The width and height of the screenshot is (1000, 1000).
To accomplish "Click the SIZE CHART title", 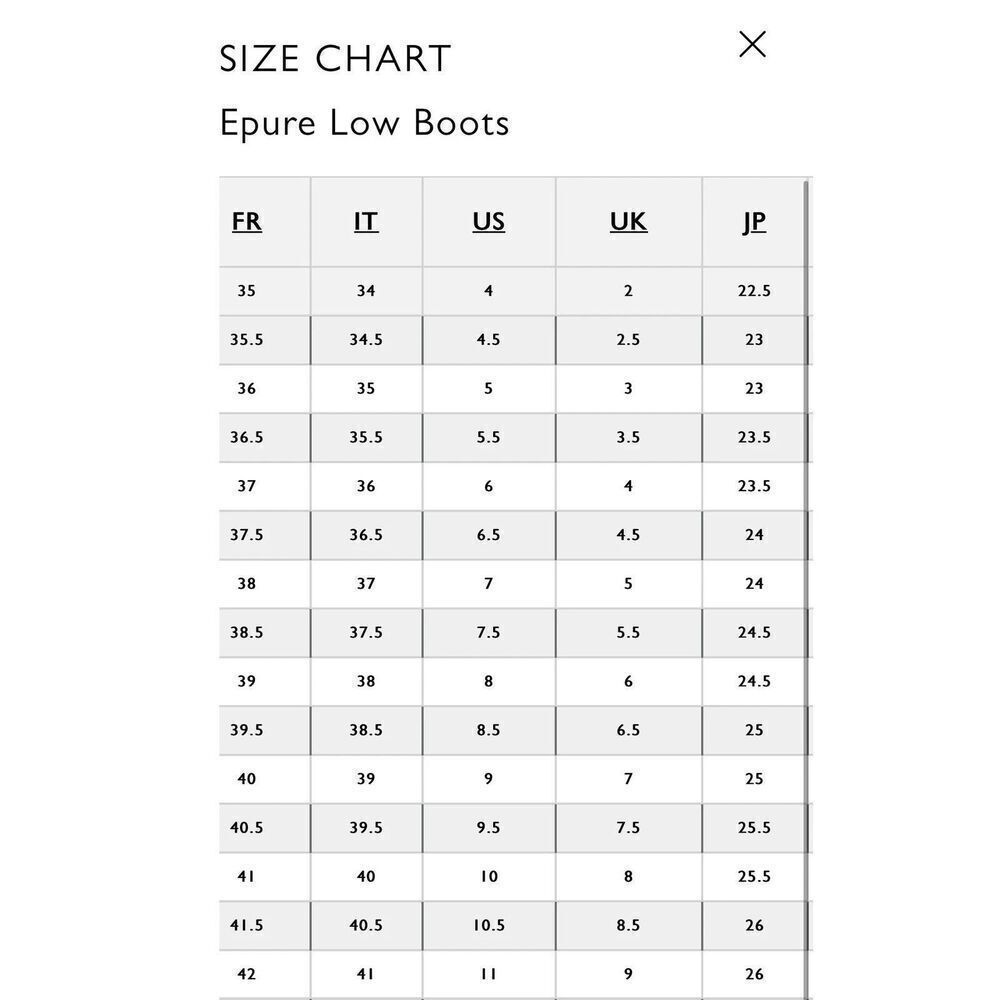I will pos(335,59).
